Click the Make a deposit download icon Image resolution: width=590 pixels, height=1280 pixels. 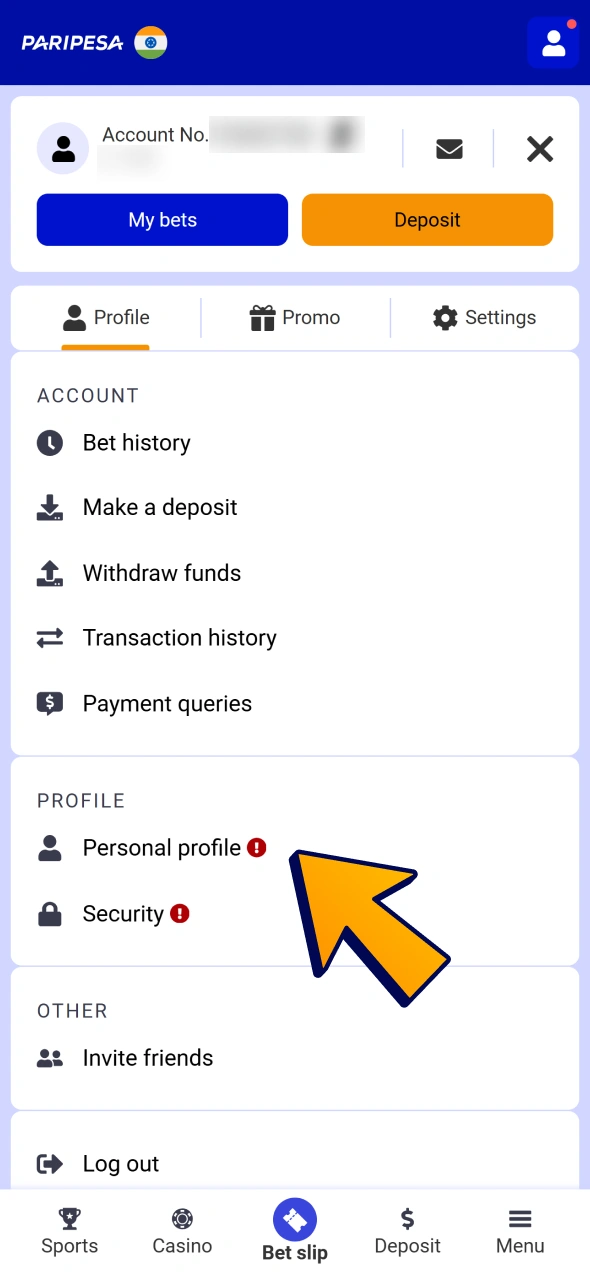click(x=50, y=508)
